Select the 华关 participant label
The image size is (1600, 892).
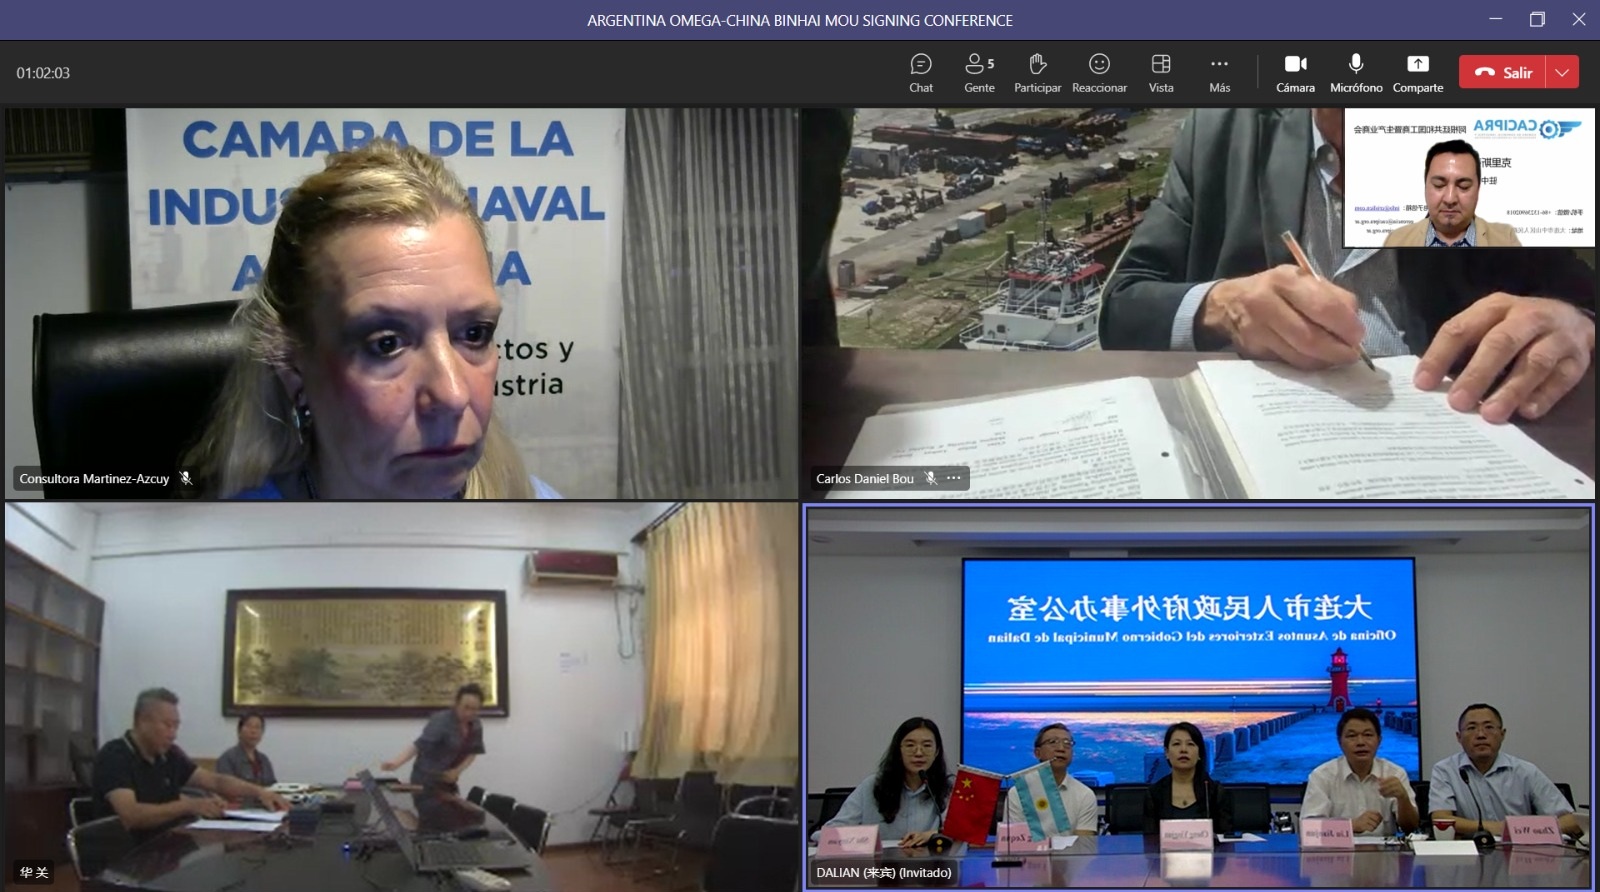click(x=34, y=873)
